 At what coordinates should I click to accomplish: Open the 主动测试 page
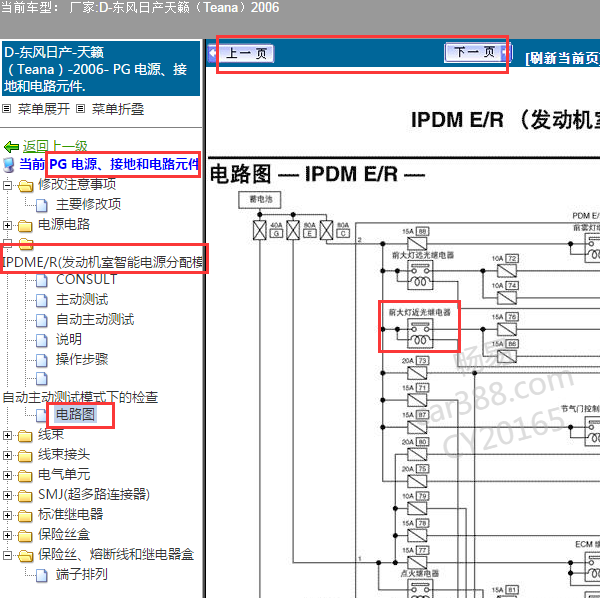coord(82,299)
